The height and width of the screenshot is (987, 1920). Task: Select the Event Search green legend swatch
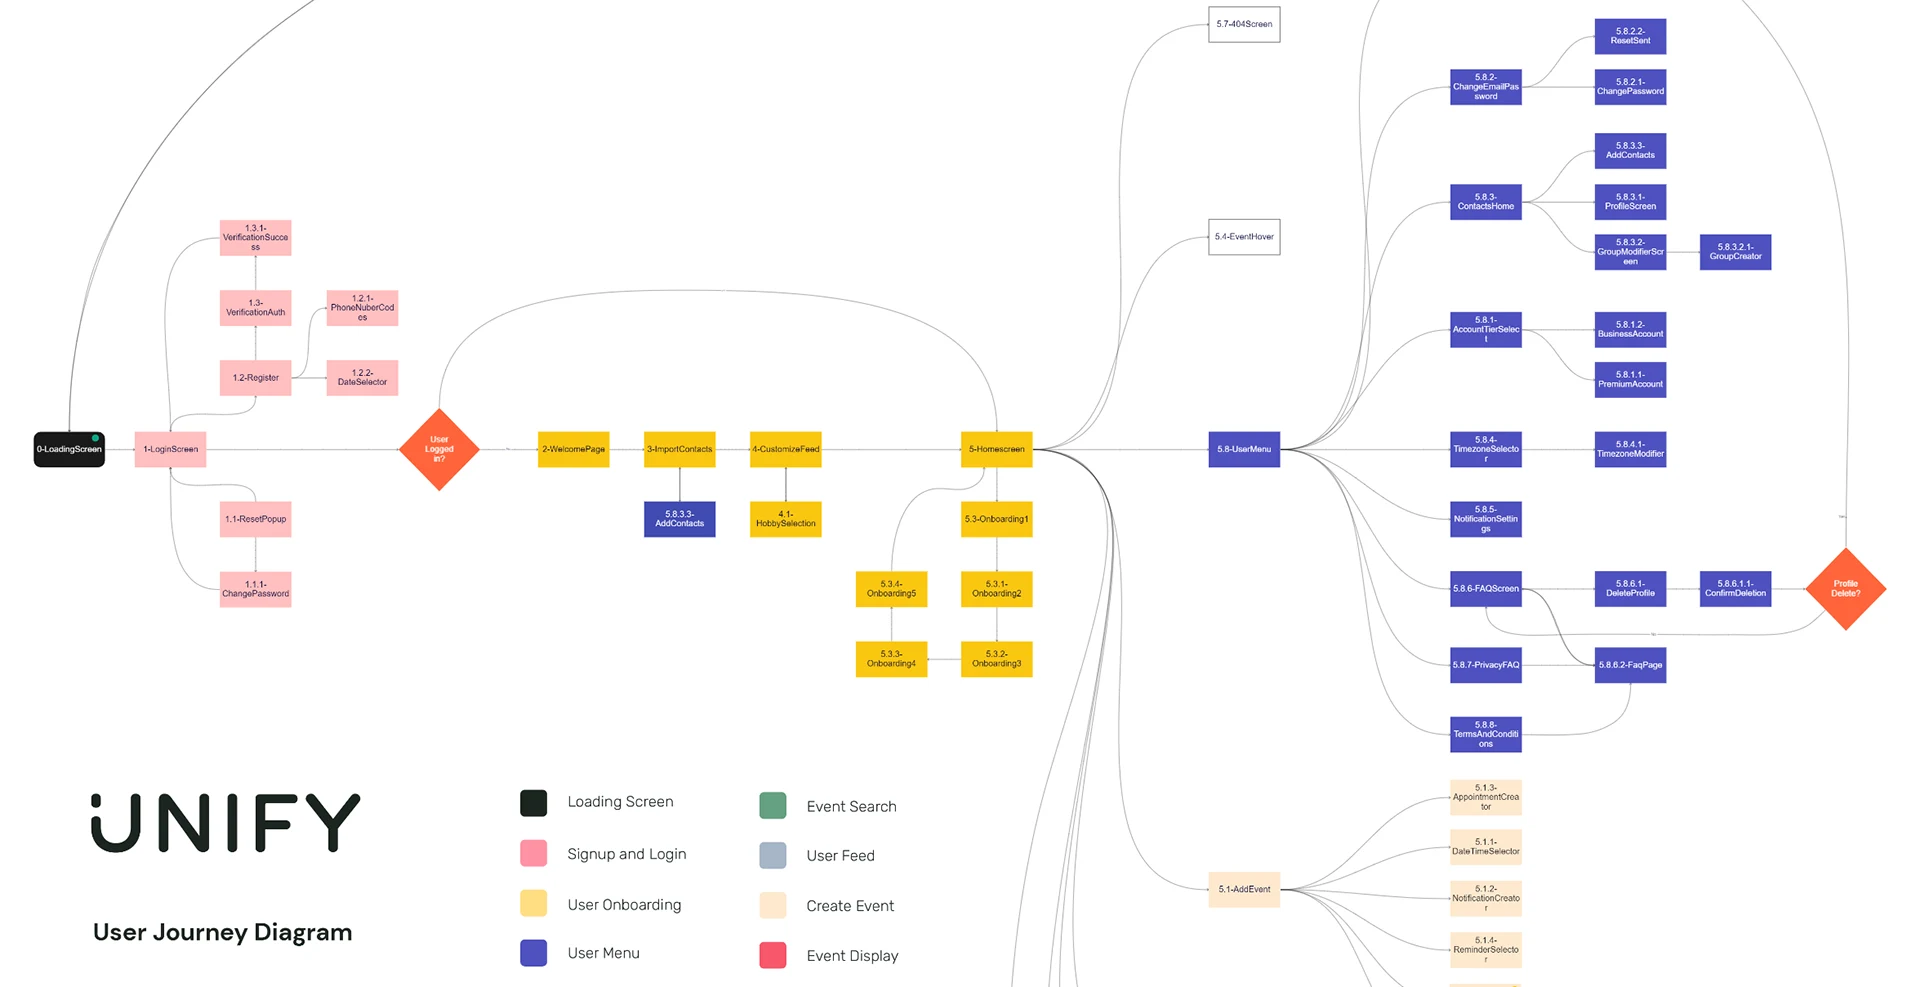(773, 806)
